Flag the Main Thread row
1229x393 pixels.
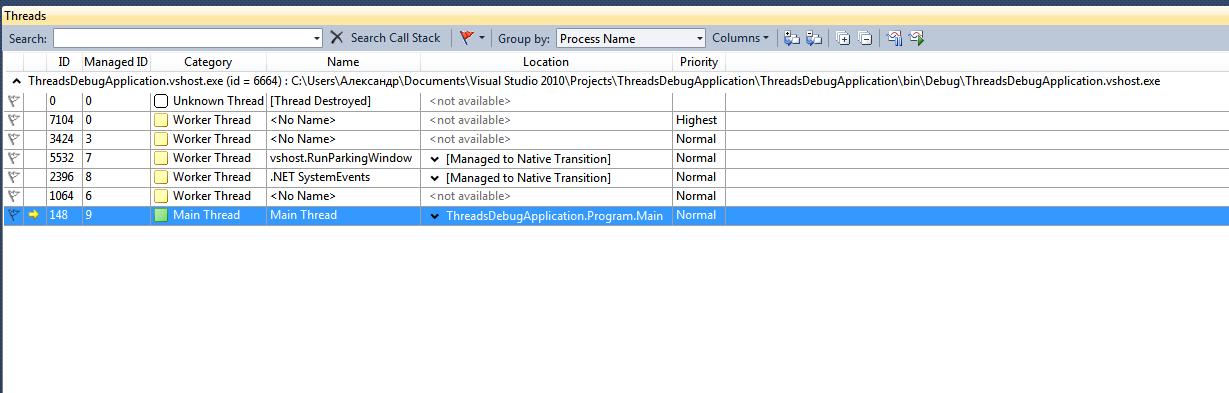(x=14, y=215)
